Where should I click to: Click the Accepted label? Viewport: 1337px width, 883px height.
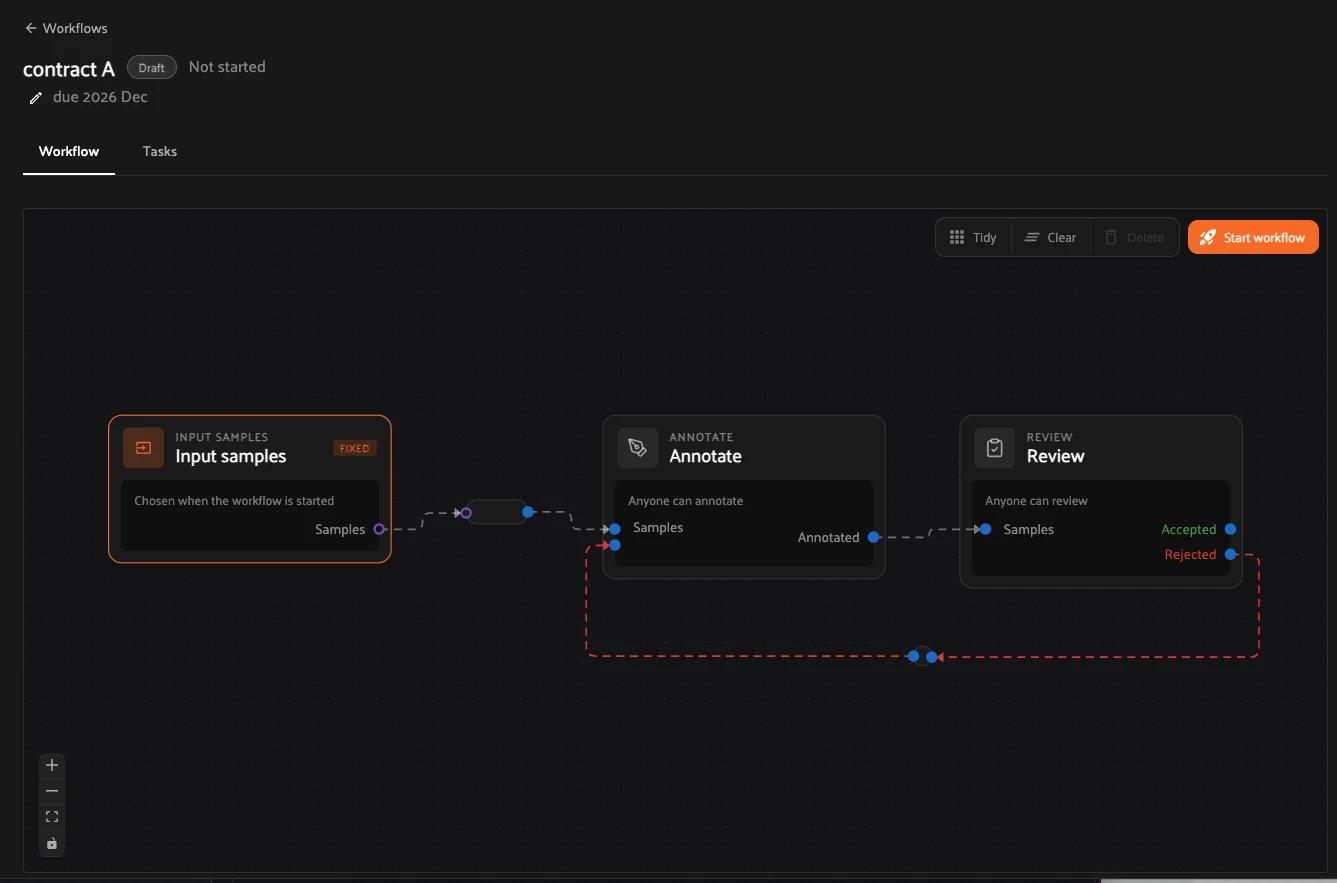[1188, 529]
